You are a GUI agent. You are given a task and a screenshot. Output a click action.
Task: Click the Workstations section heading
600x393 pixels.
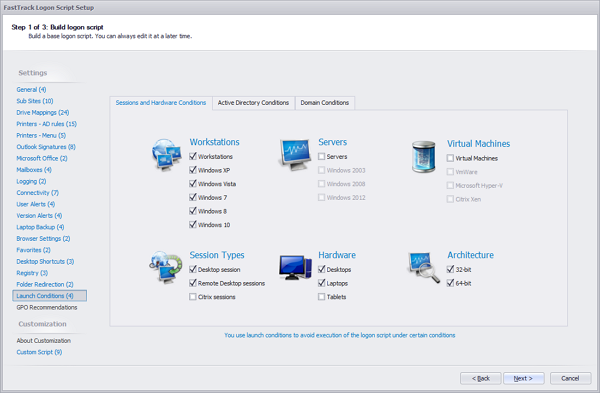point(214,142)
